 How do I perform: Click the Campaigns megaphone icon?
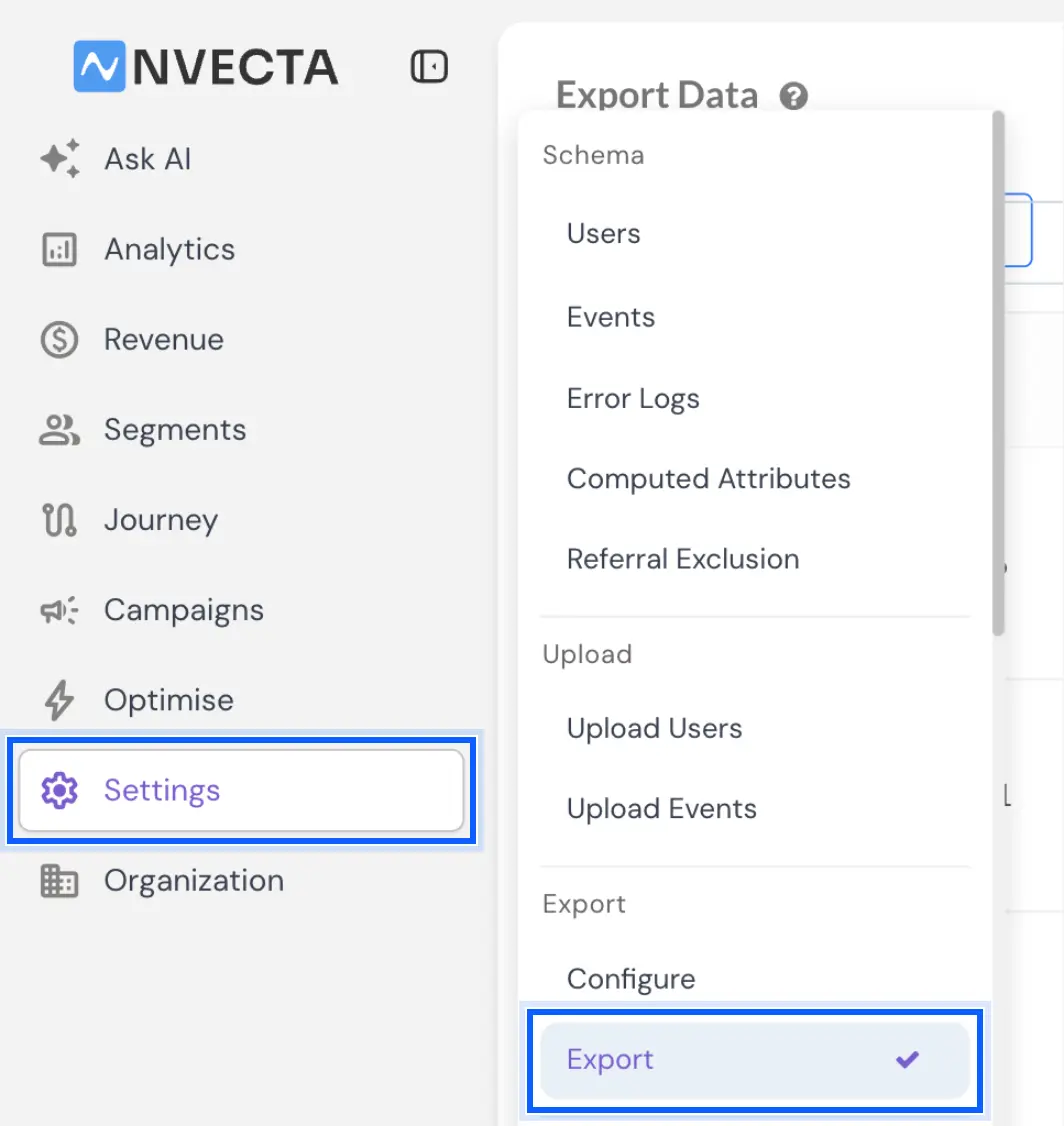point(59,610)
